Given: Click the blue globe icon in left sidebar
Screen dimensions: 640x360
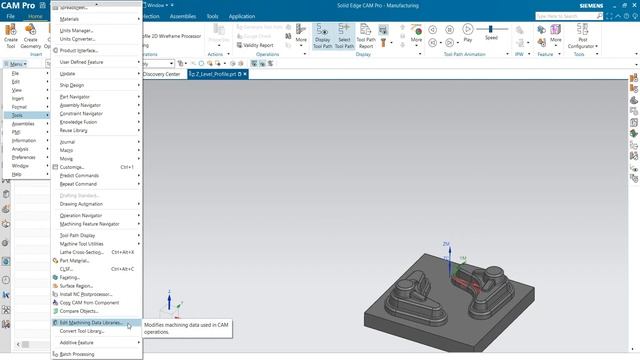Looking at the screenshot, I should 6,261.
